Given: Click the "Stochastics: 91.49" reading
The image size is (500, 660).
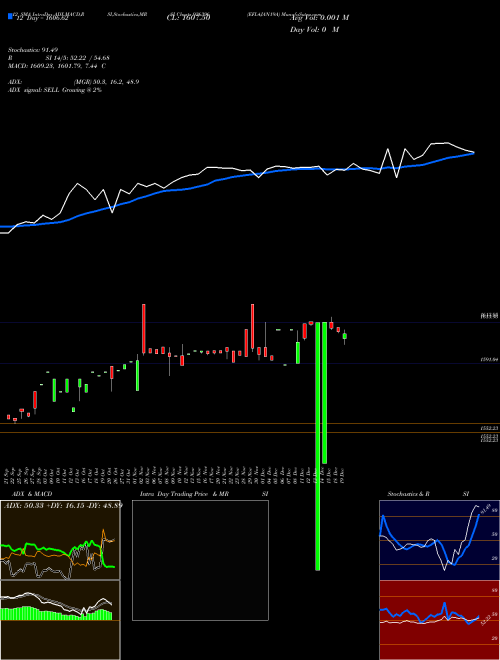Looking at the screenshot, I should pos(33,50).
